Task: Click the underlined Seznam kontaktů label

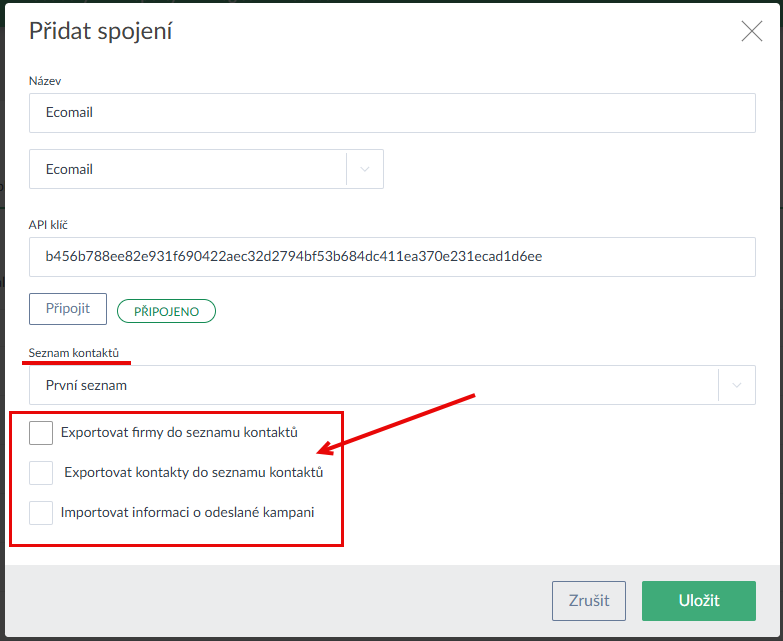Action: click(x=74, y=353)
